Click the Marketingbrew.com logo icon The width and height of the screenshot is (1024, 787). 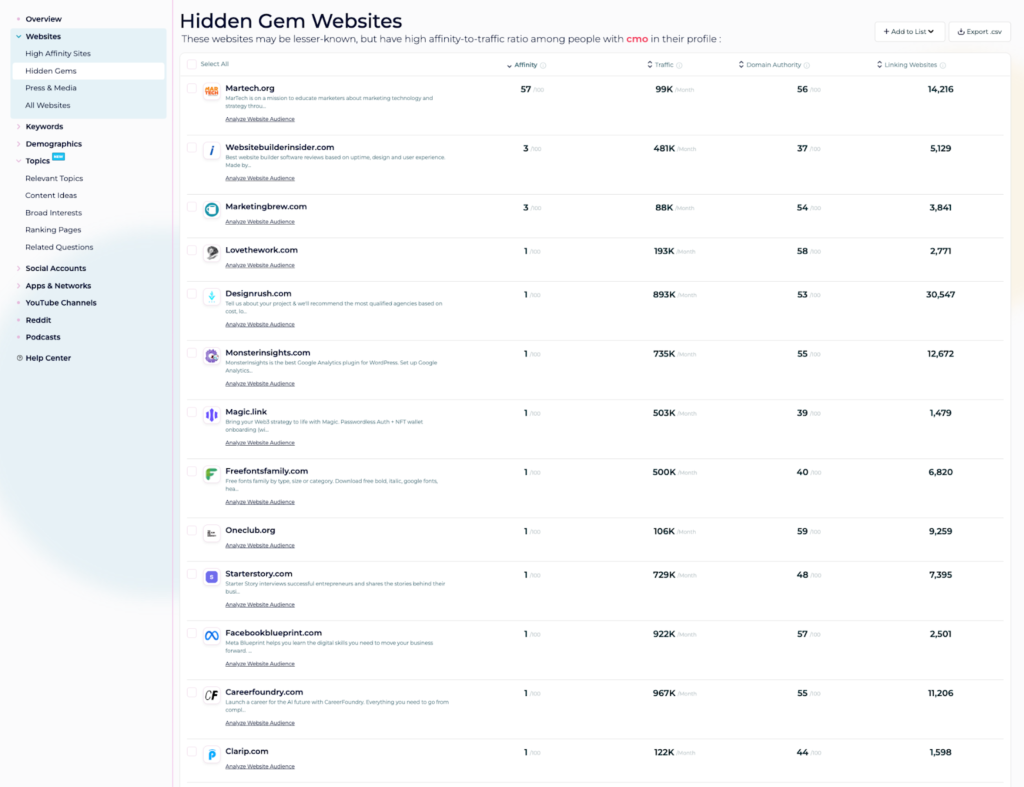coord(211,210)
